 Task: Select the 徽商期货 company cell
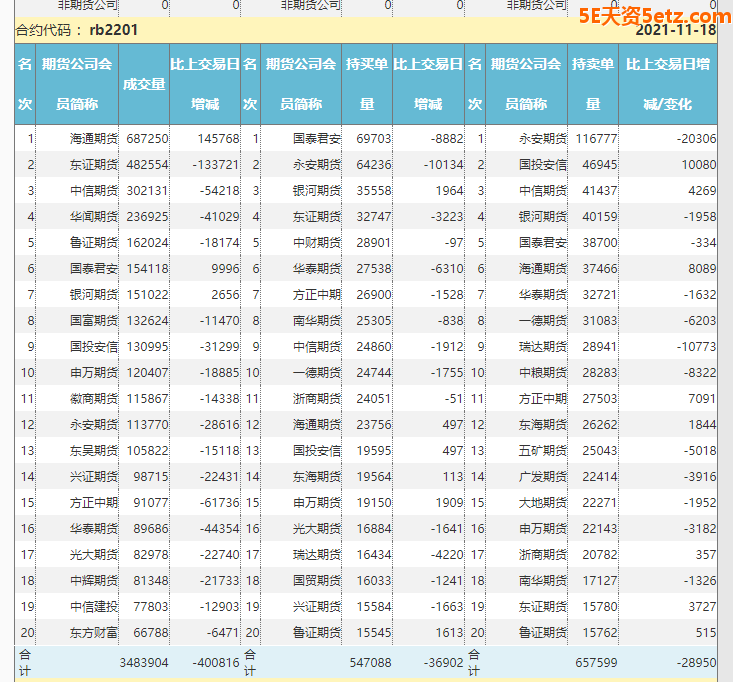pyautogui.click(x=96, y=398)
